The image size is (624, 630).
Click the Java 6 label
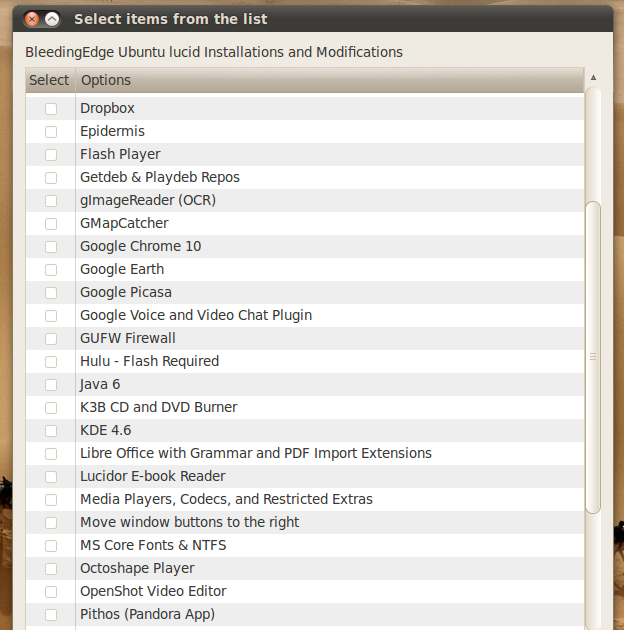[x=100, y=384]
